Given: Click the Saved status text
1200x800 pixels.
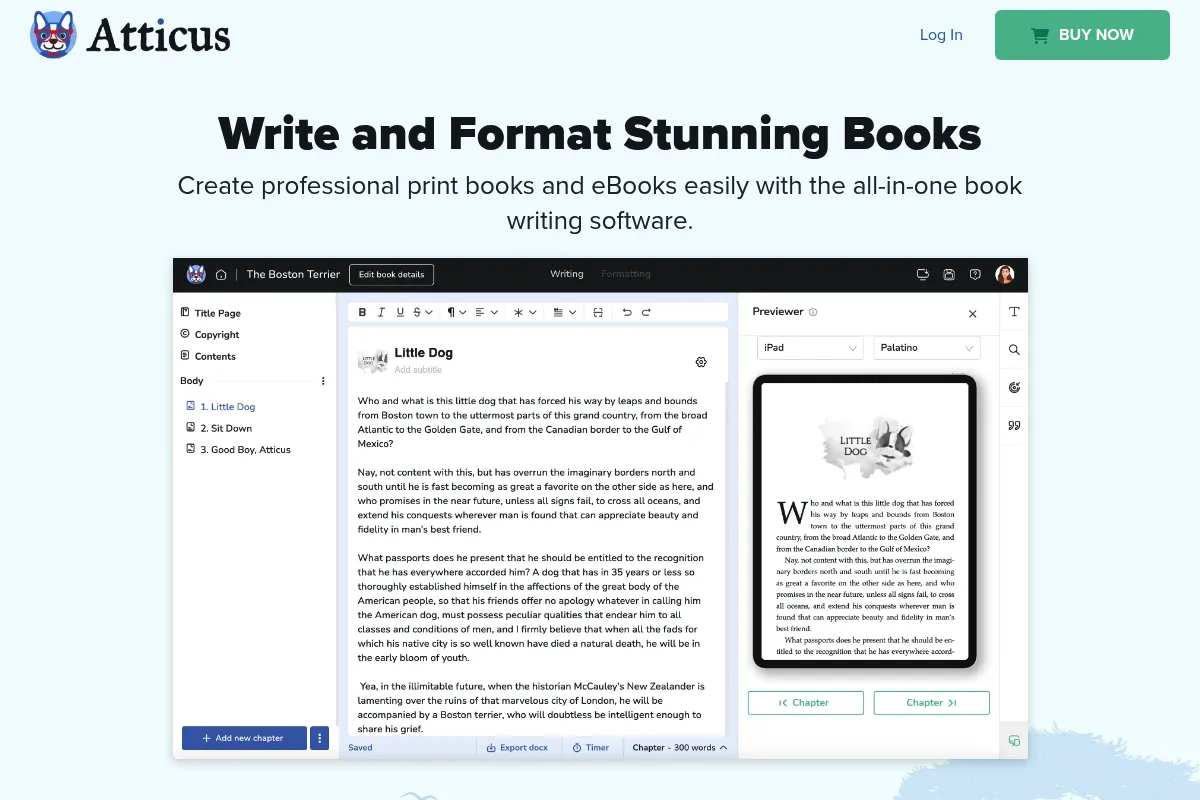Looking at the screenshot, I should pos(360,747).
